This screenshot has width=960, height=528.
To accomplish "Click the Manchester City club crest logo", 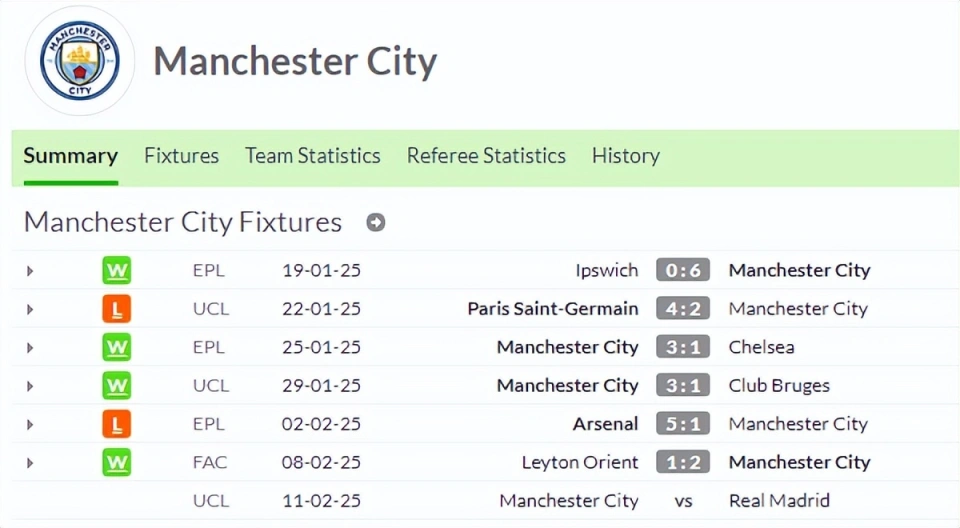I will tap(80, 61).
